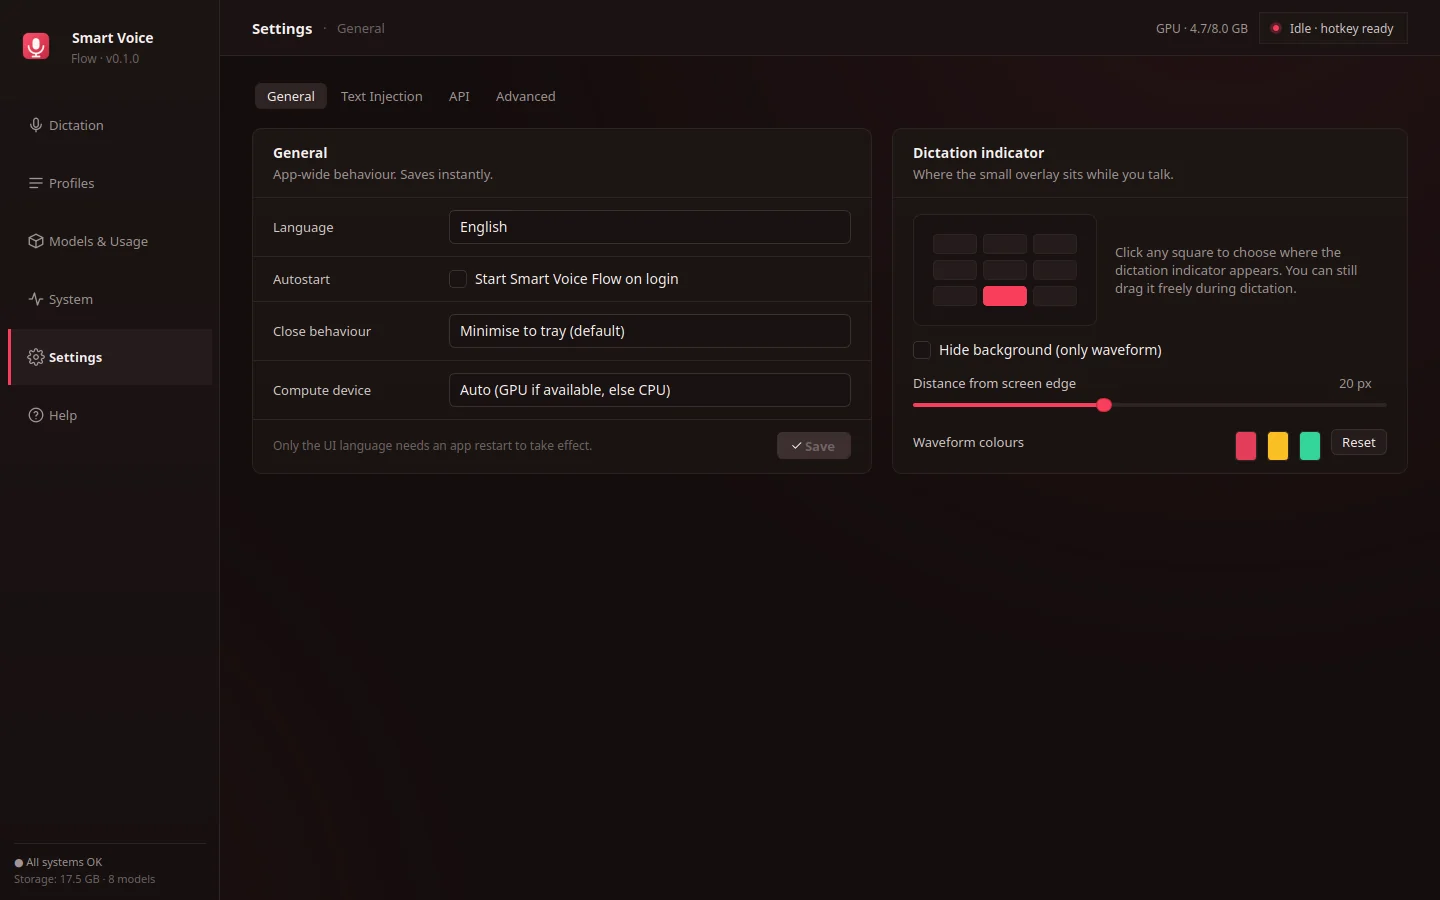
Task: Open the Advanced tab
Action: tap(526, 96)
